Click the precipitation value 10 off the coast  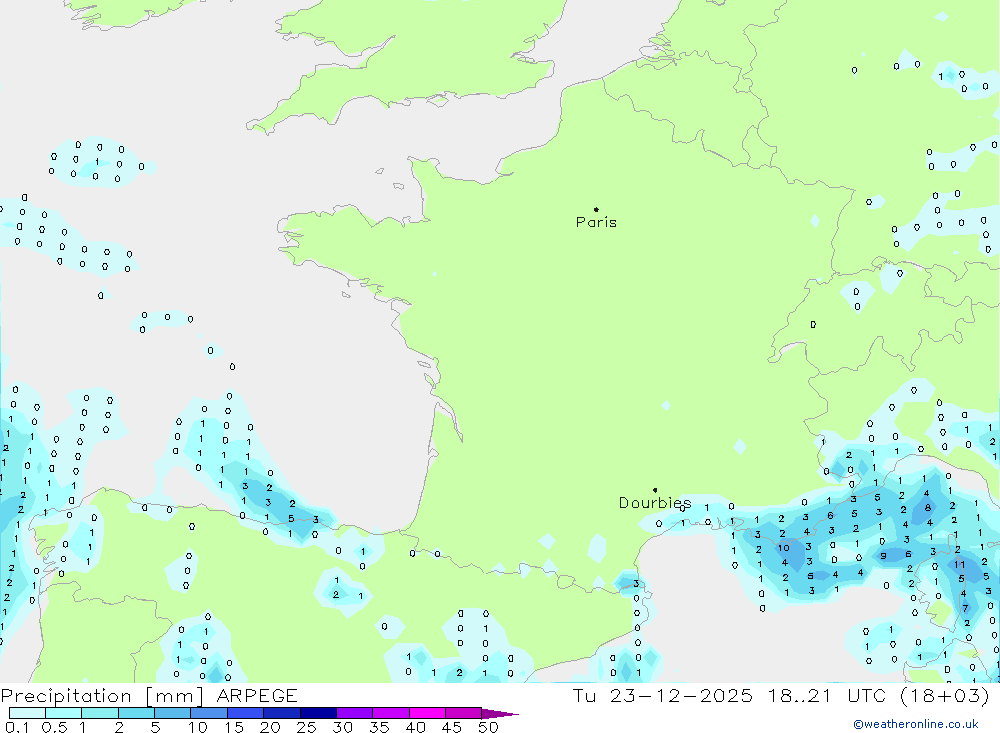coord(783,548)
